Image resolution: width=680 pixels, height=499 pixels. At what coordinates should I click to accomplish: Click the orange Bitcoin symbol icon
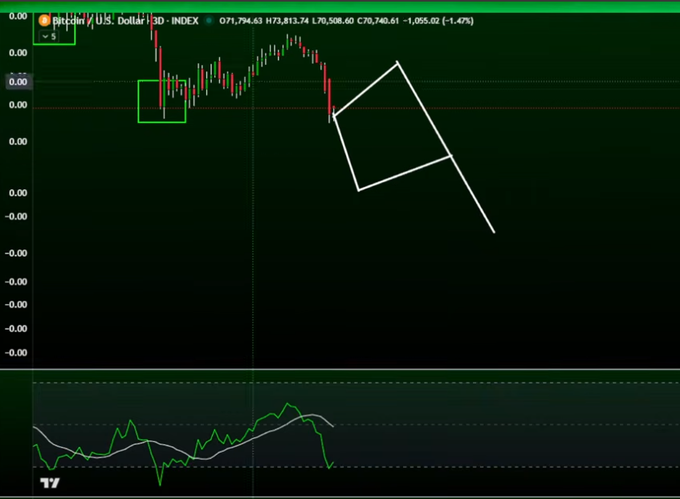tap(44, 20)
